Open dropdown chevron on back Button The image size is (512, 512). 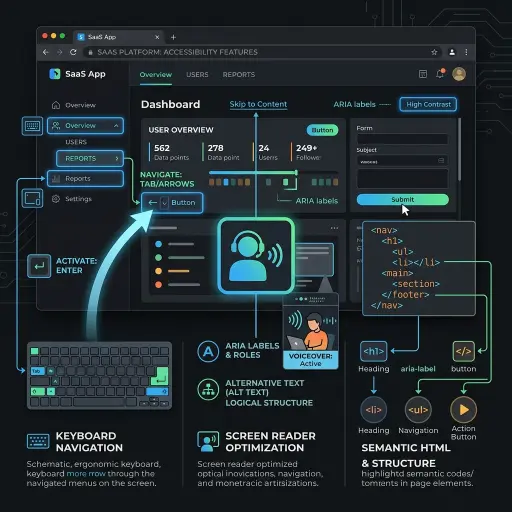tap(164, 203)
